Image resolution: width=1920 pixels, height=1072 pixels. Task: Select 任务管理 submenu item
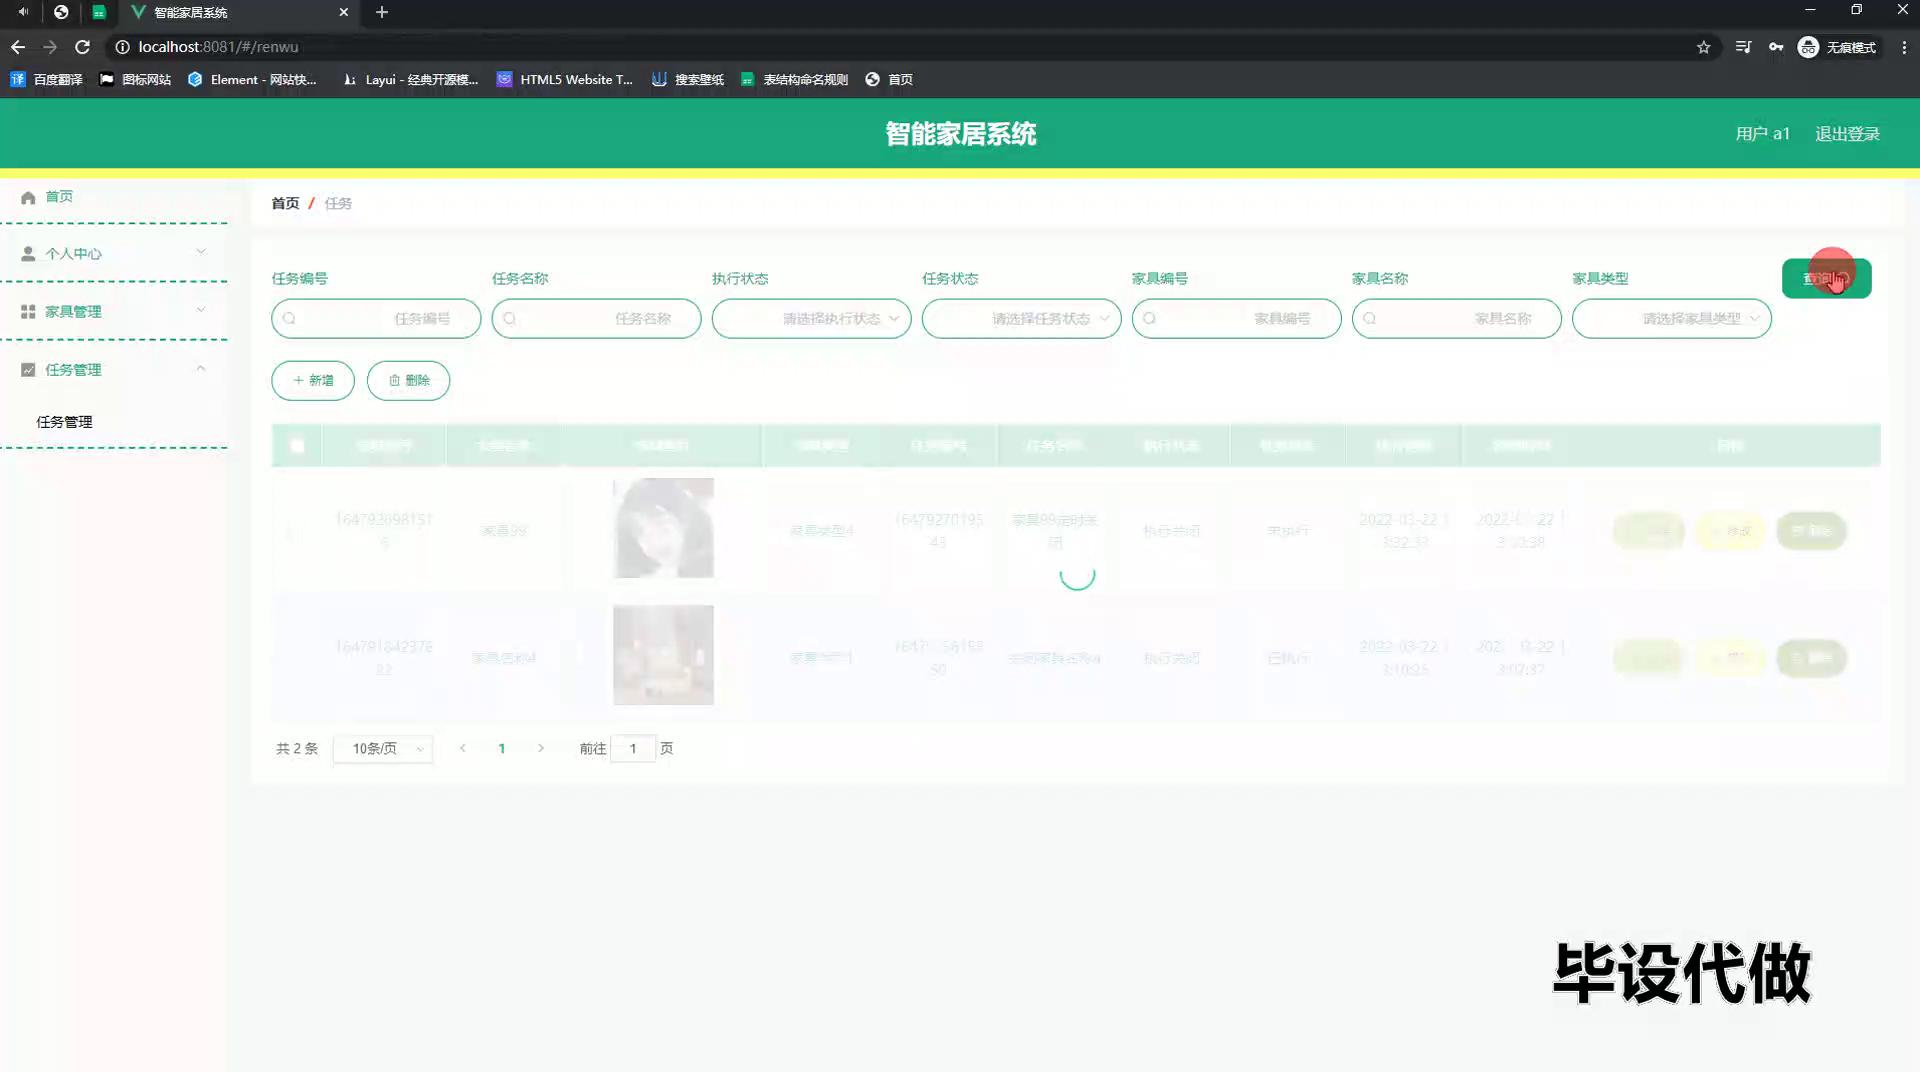click(x=65, y=422)
